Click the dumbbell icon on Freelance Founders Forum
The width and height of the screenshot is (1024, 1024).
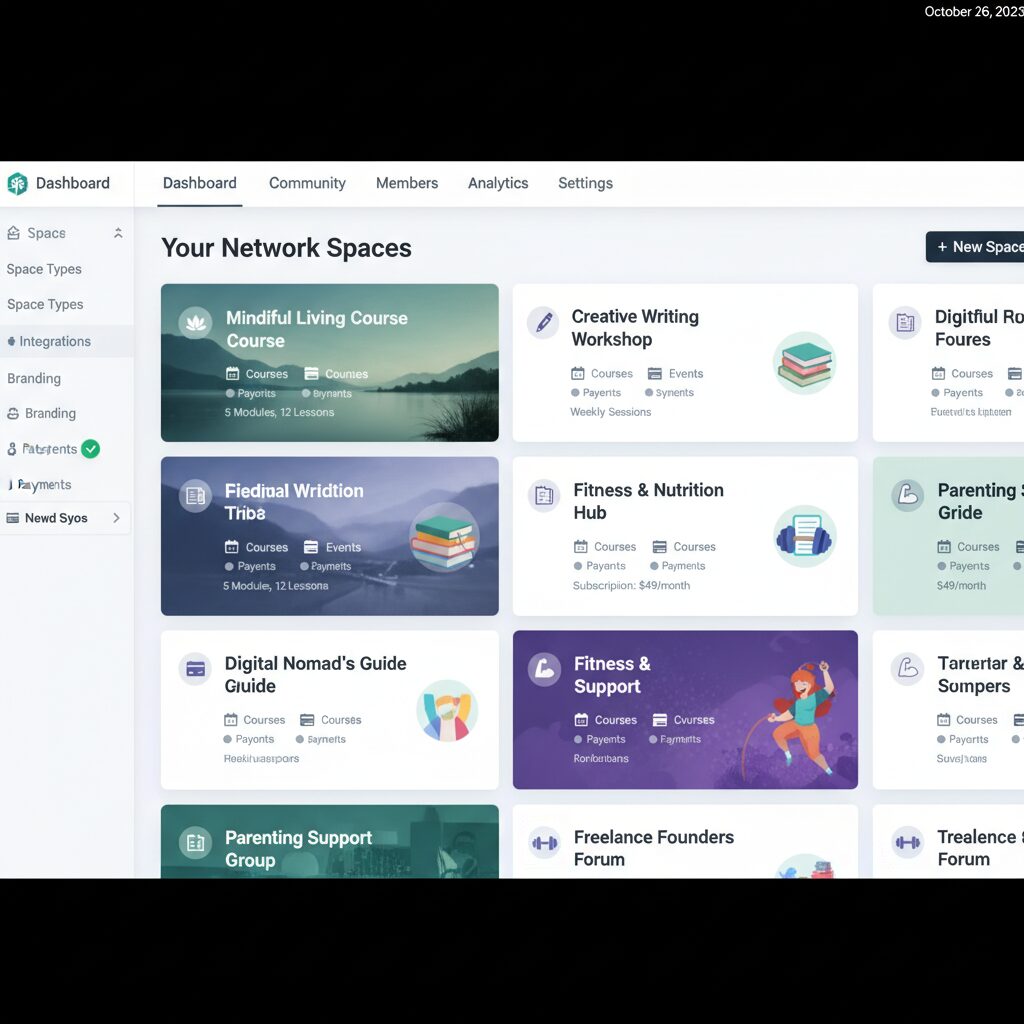tap(544, 843)
